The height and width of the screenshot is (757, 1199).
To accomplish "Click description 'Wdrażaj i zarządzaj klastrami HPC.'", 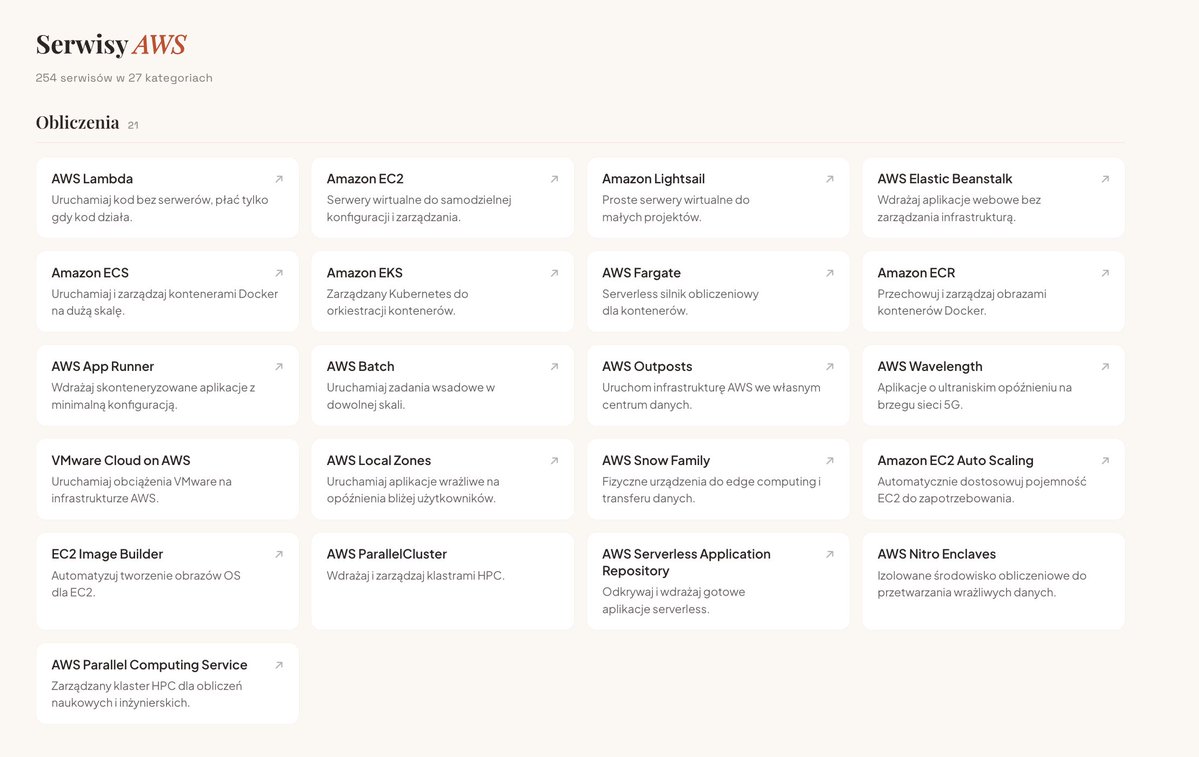I will coord(415,576).
